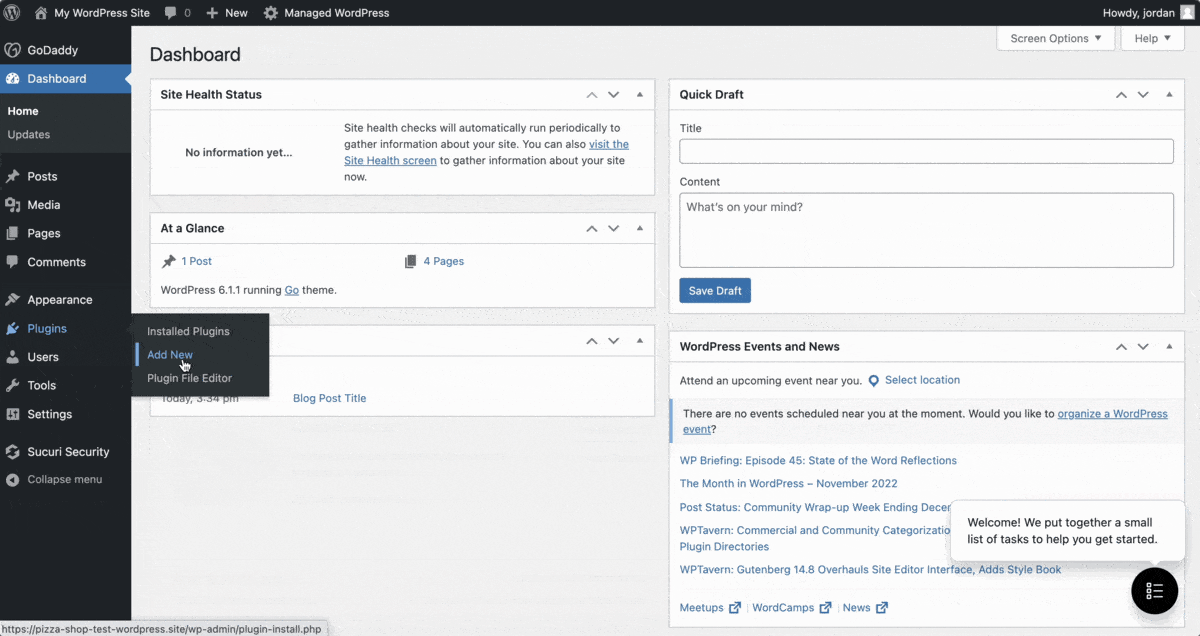The width and height of the screenshot is (1200, 636).
Task: Click the Managed WordPress gear icon
Action: click(271, 13)
